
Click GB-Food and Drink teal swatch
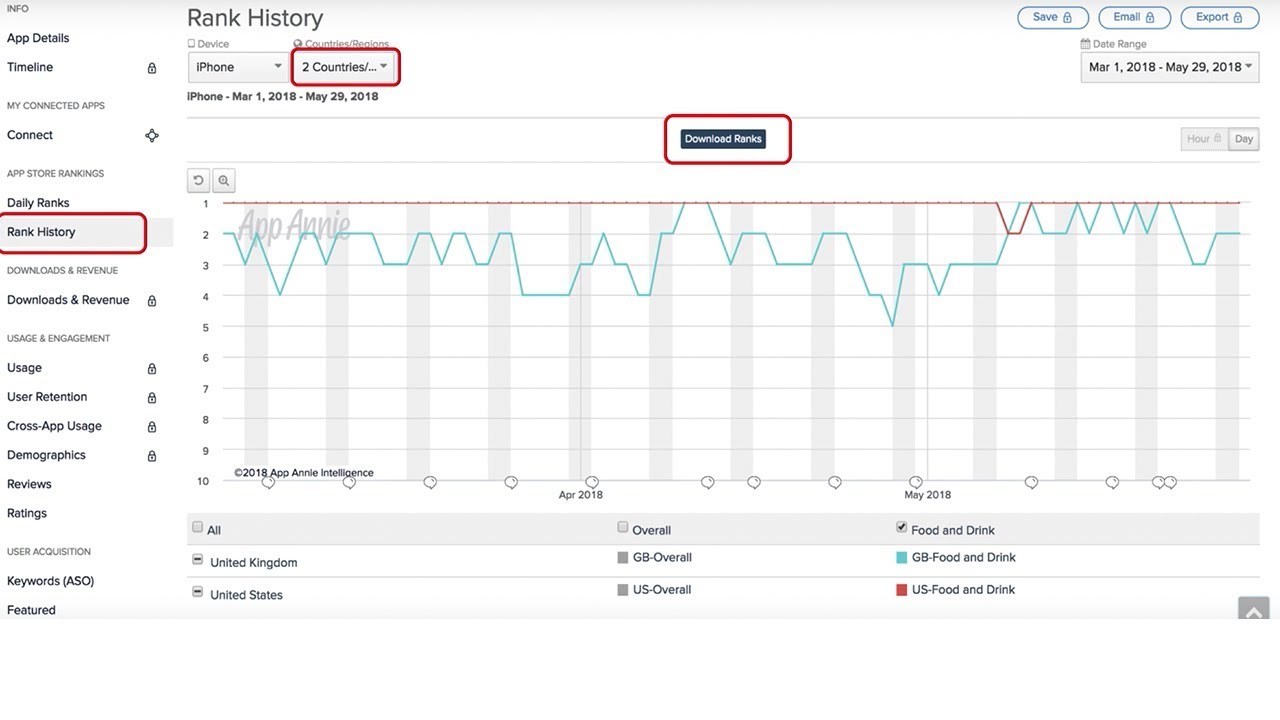point(902,558)
